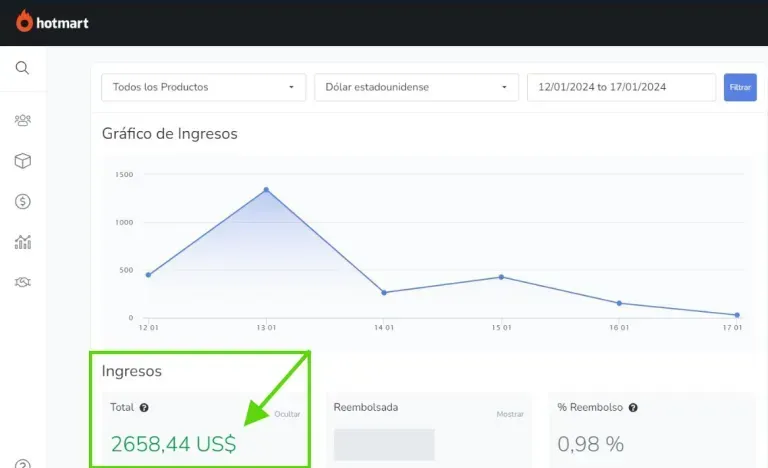Open the search magnifier in the sidebar
Screen dimensions: 768x468
coord(22,68)
